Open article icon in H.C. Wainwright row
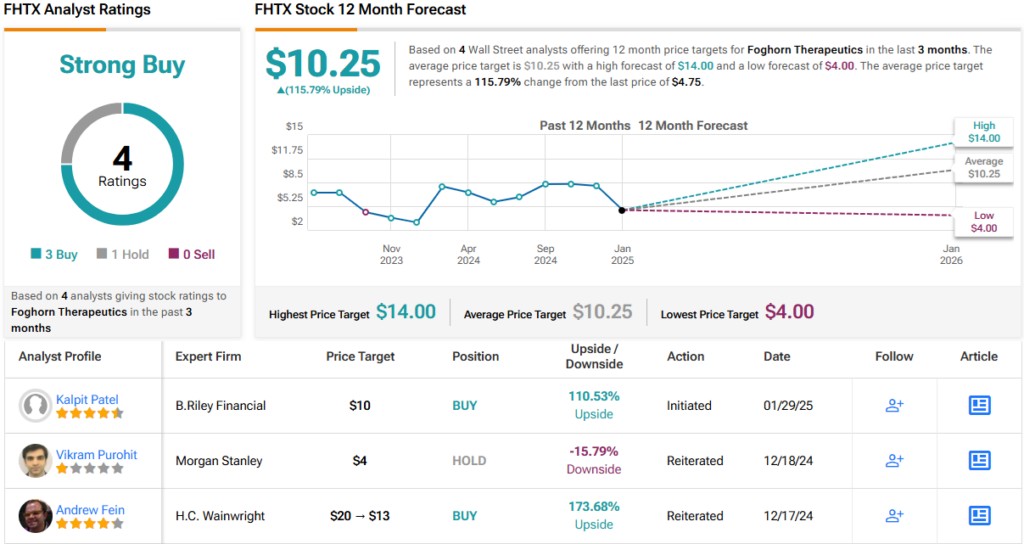 click(x=979, y=515)
